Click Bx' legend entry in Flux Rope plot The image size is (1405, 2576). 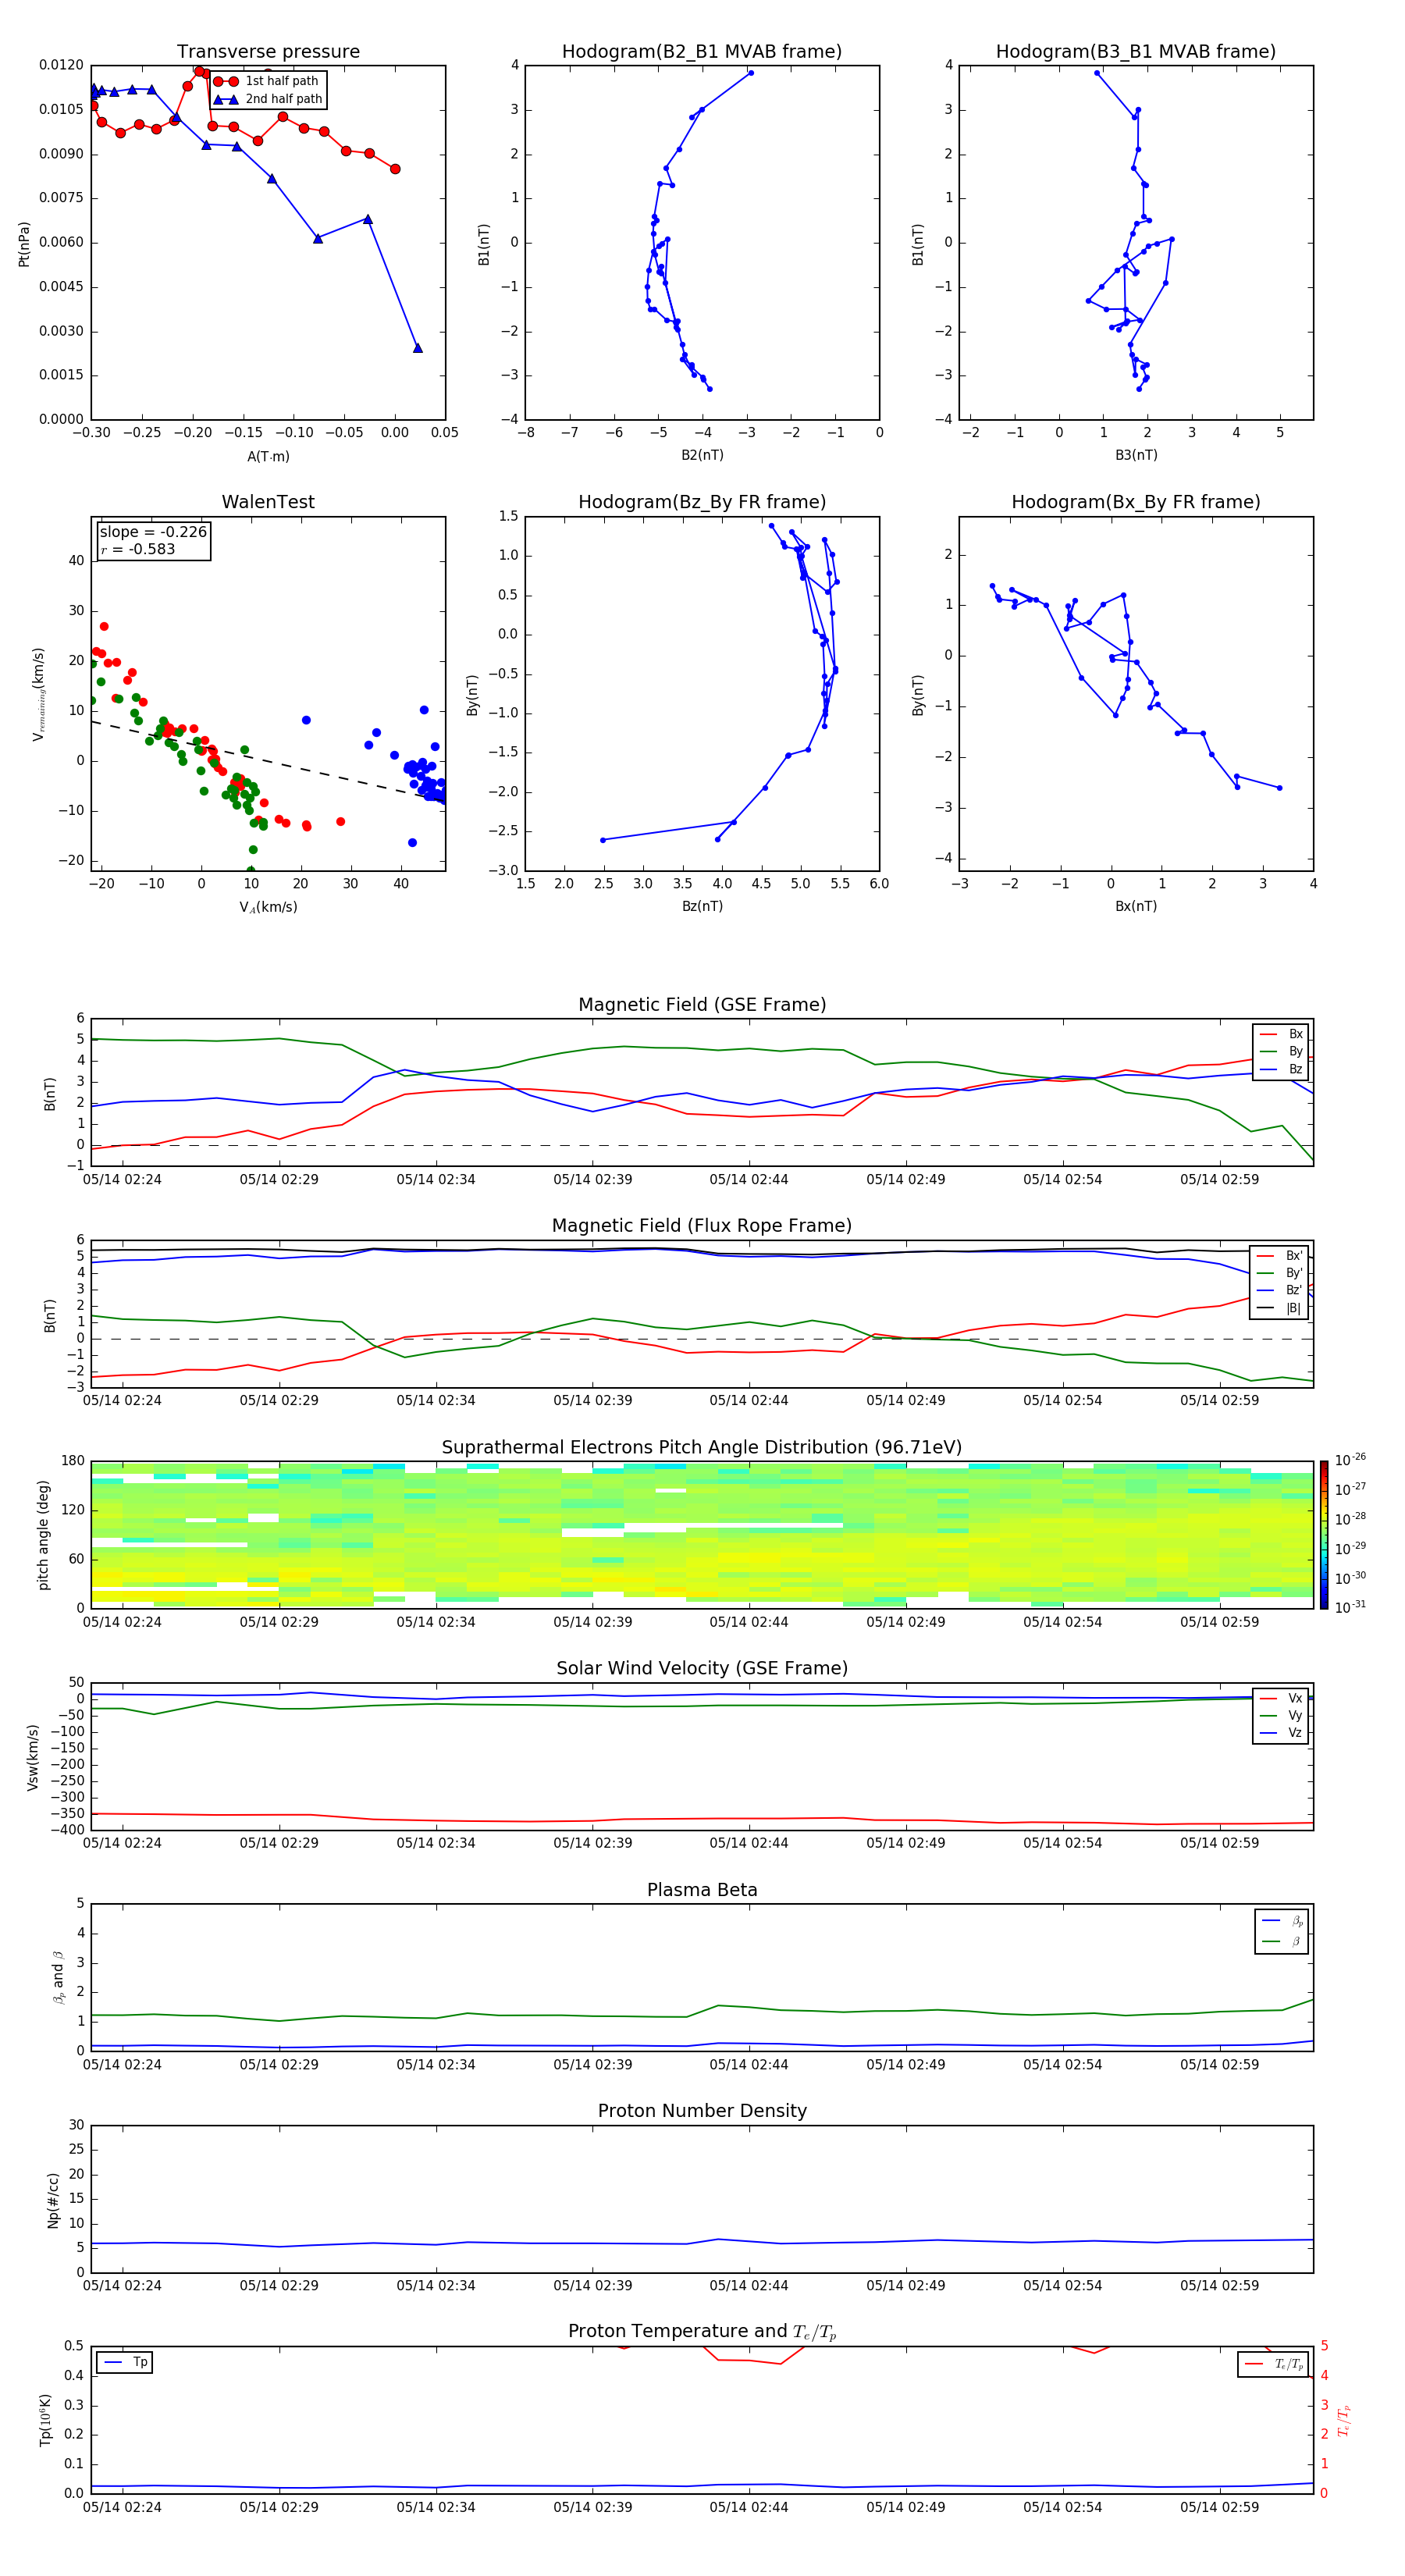tap(1280, 1256)
